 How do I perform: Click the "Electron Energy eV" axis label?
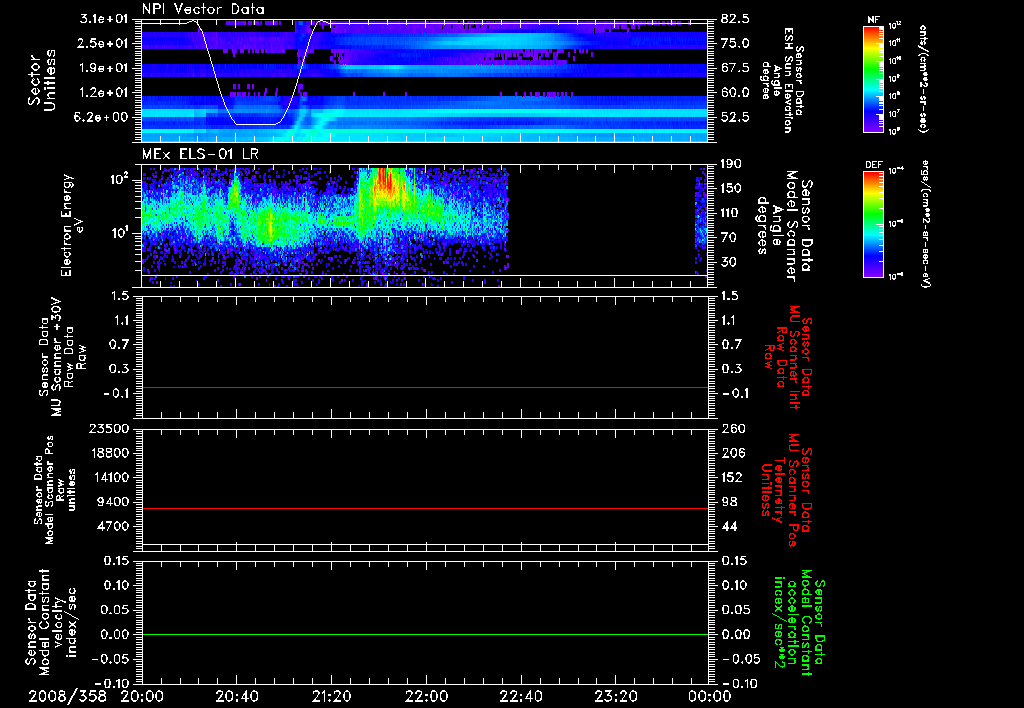coord(72,225)
